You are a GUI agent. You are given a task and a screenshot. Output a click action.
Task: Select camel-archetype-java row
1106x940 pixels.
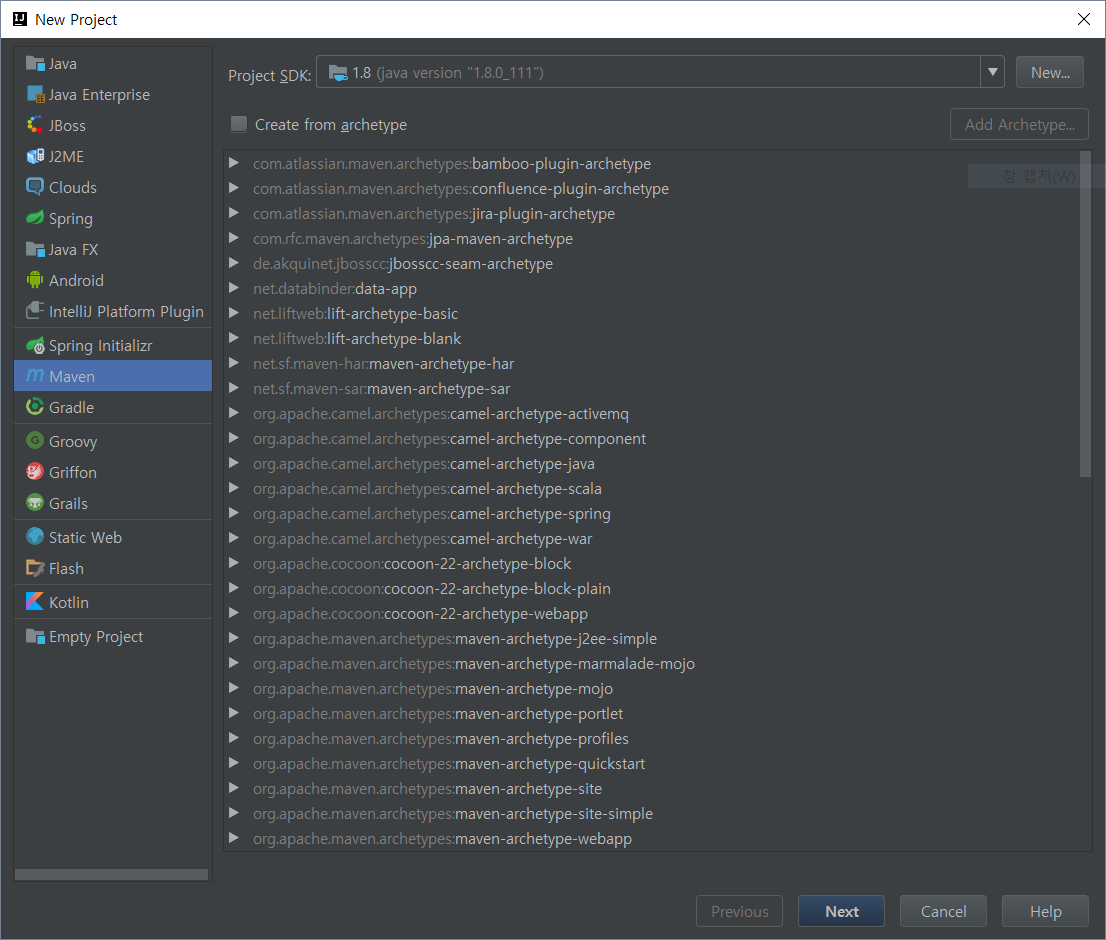[x=652, y=463]
